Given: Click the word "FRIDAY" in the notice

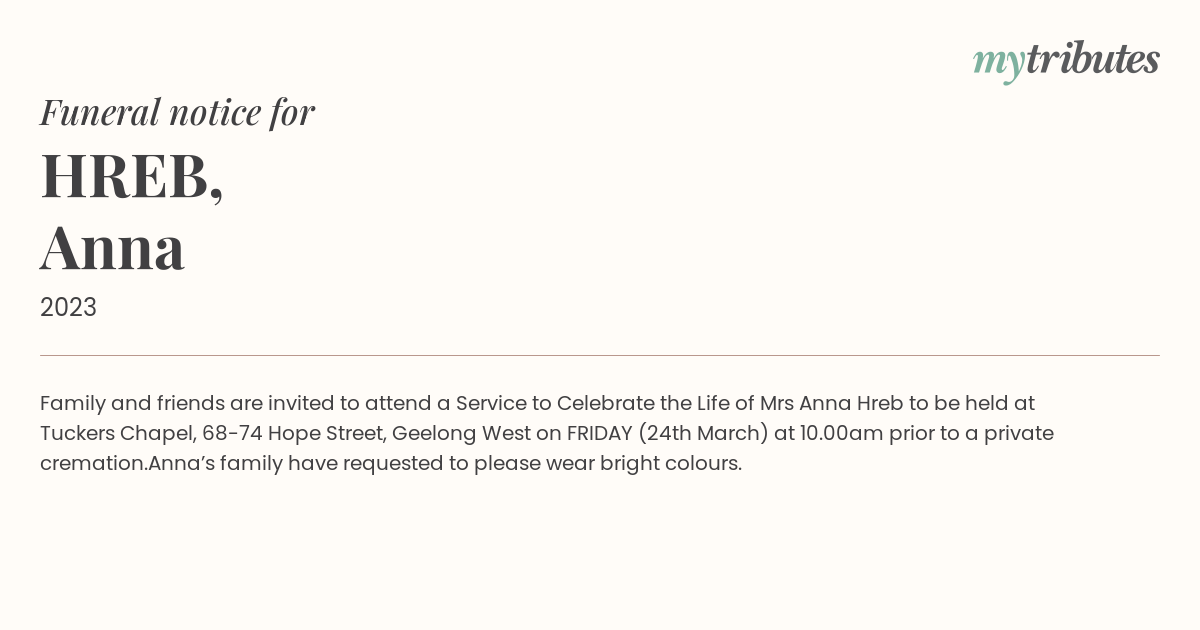Looking at the screenshot, I should [x=600, y=433].
